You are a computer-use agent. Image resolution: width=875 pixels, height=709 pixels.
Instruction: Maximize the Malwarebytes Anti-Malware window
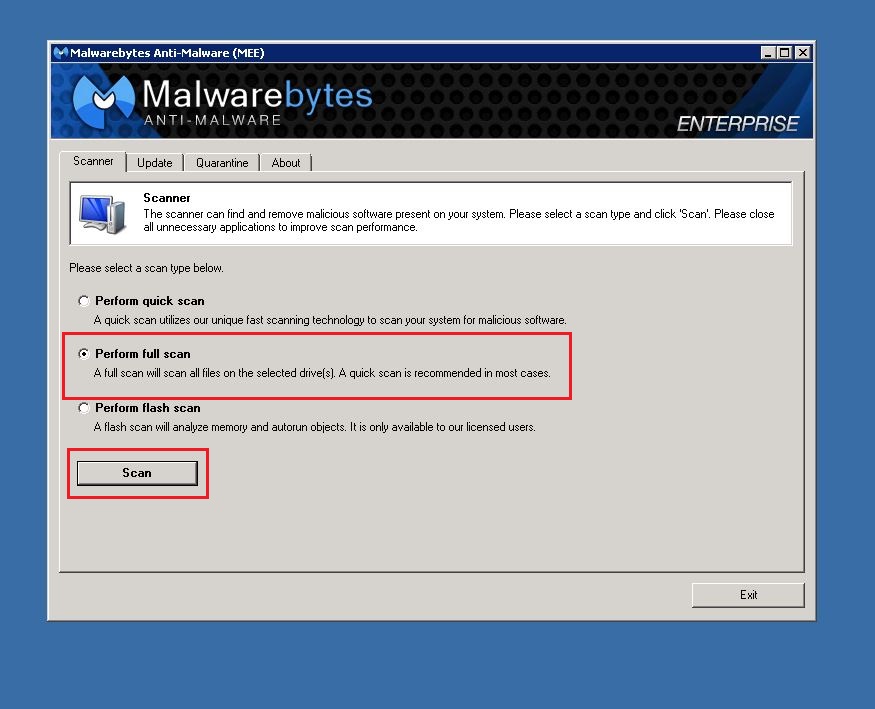(785, 53)
